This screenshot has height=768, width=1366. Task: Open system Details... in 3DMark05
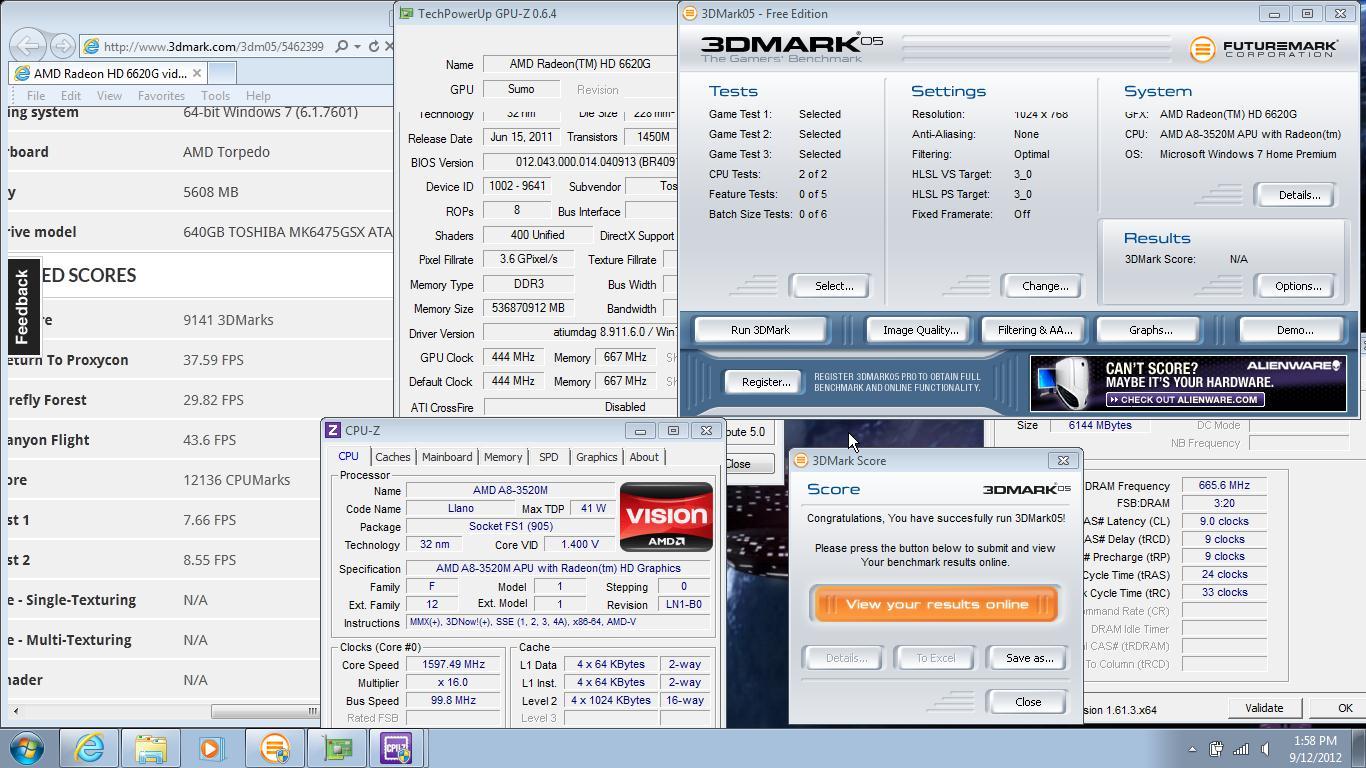[1298, 195]
